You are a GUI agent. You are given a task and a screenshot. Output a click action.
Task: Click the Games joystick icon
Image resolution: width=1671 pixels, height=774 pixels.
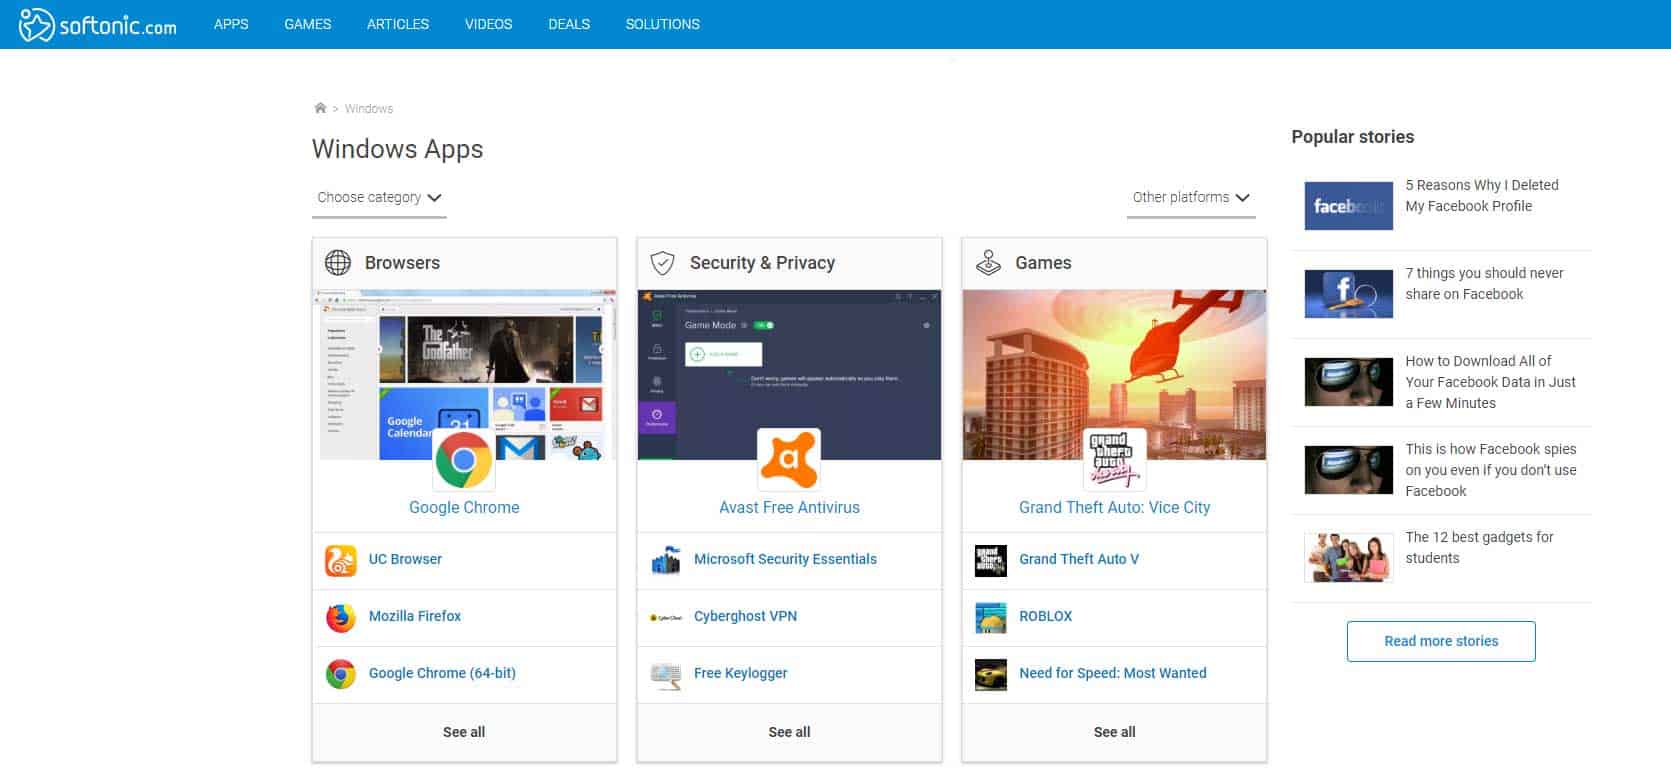(988, 263)
